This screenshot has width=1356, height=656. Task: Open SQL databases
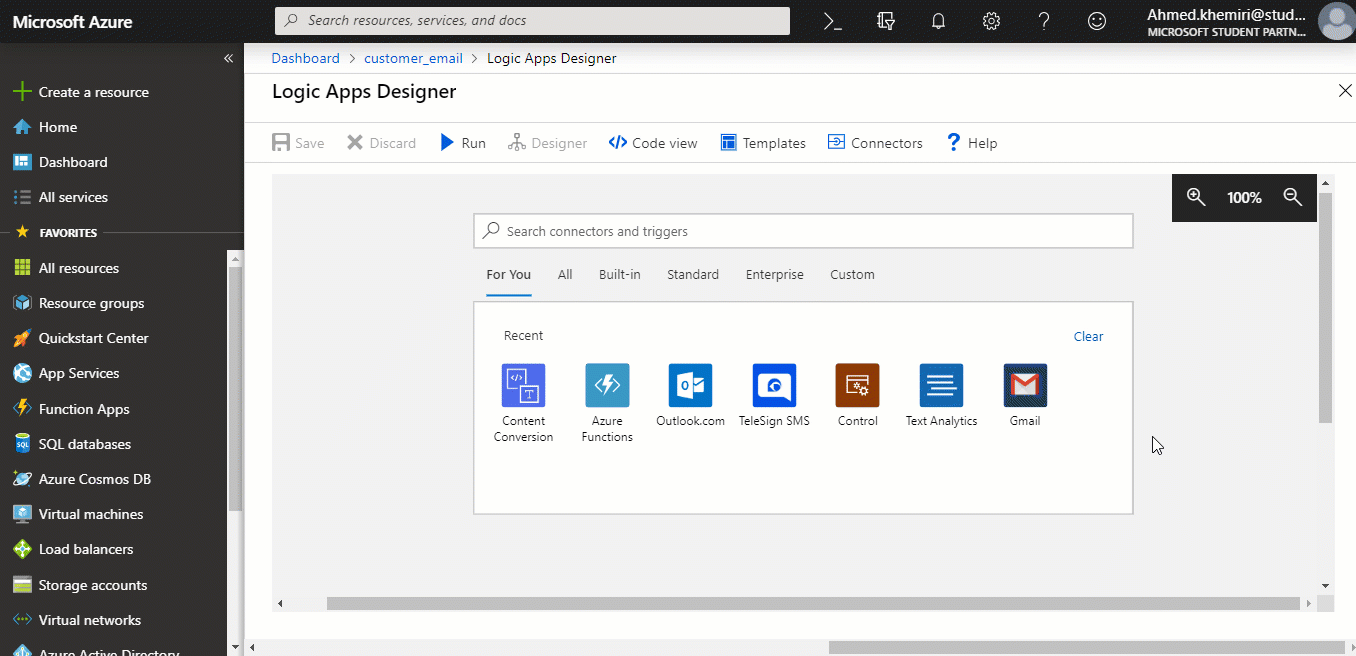point(72,444)
